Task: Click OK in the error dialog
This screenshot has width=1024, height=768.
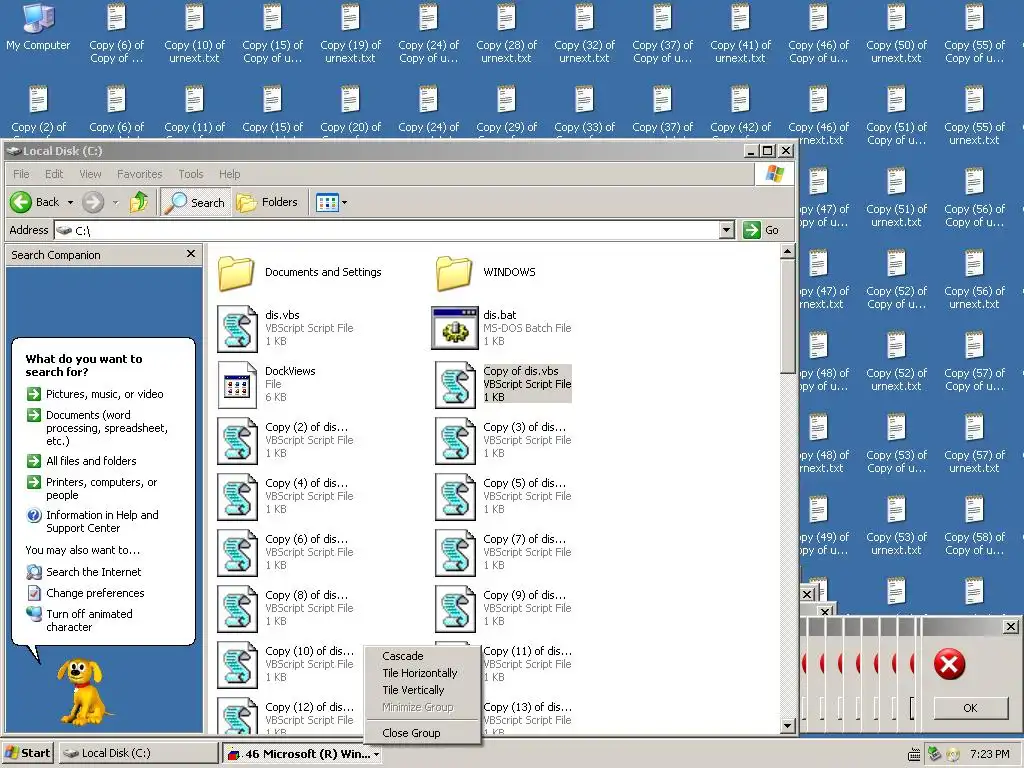Action: click(970, 708)
